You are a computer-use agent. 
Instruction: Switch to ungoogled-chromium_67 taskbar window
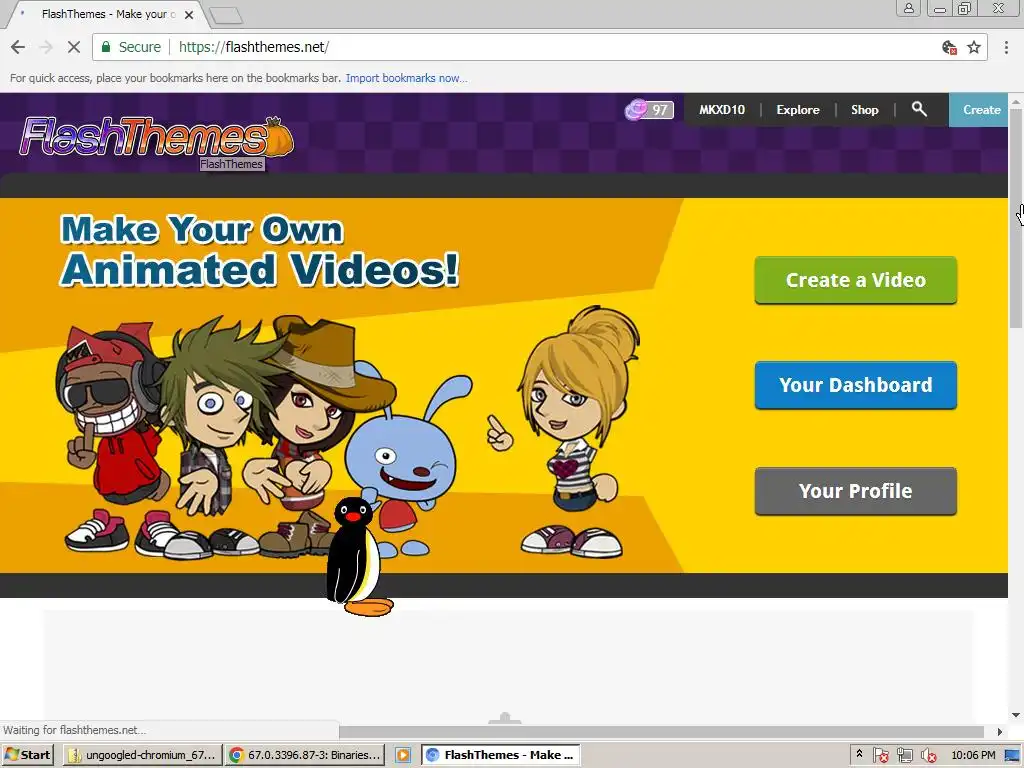(142, 755)
